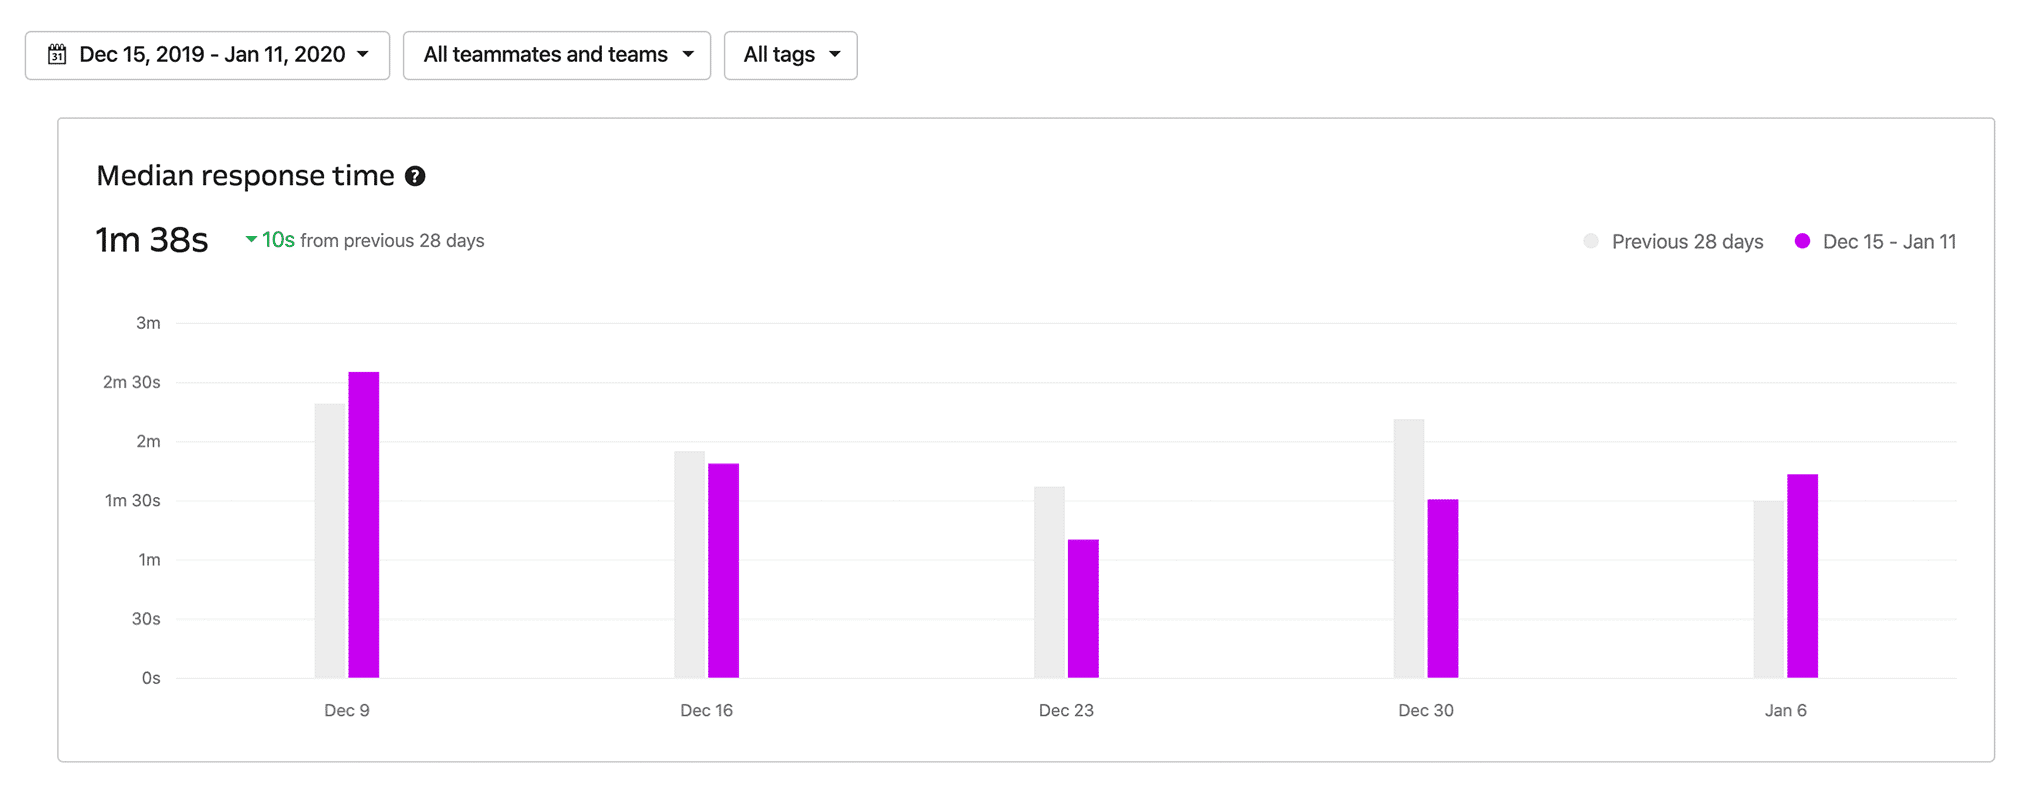Click the green down-arrow trend indicator
This screenshot has height=794, width=2028.
pos(251,240)
